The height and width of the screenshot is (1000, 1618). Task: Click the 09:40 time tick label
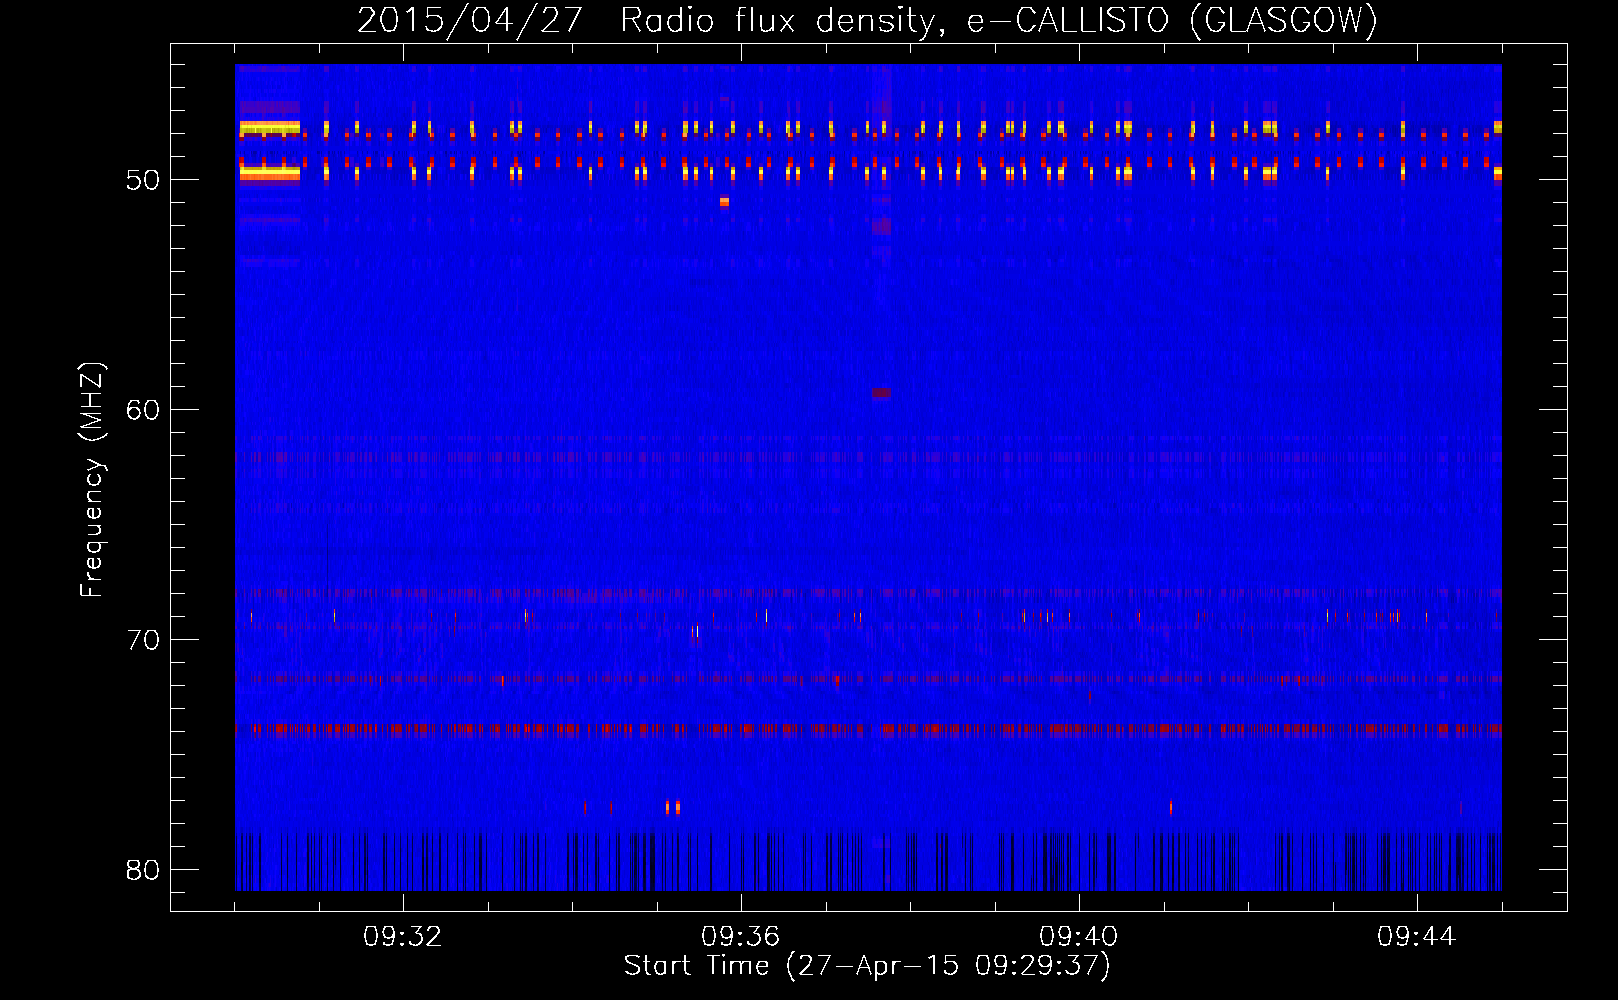(1079, 937)
